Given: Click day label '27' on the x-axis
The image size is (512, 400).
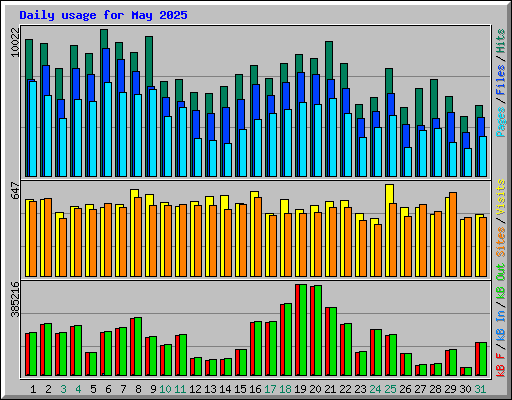Looking at the screenshot, I should pos(420,389).
